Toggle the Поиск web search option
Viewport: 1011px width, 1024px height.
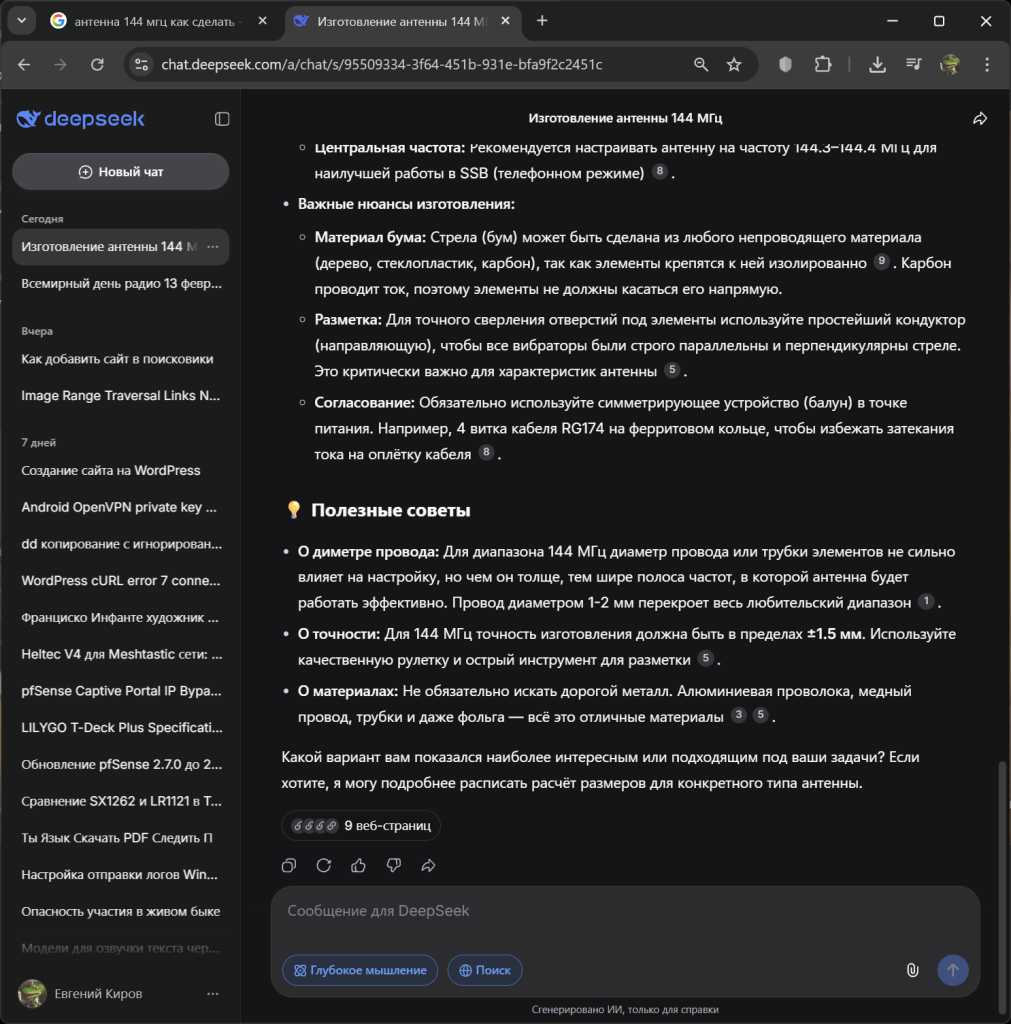click(485, 970)
